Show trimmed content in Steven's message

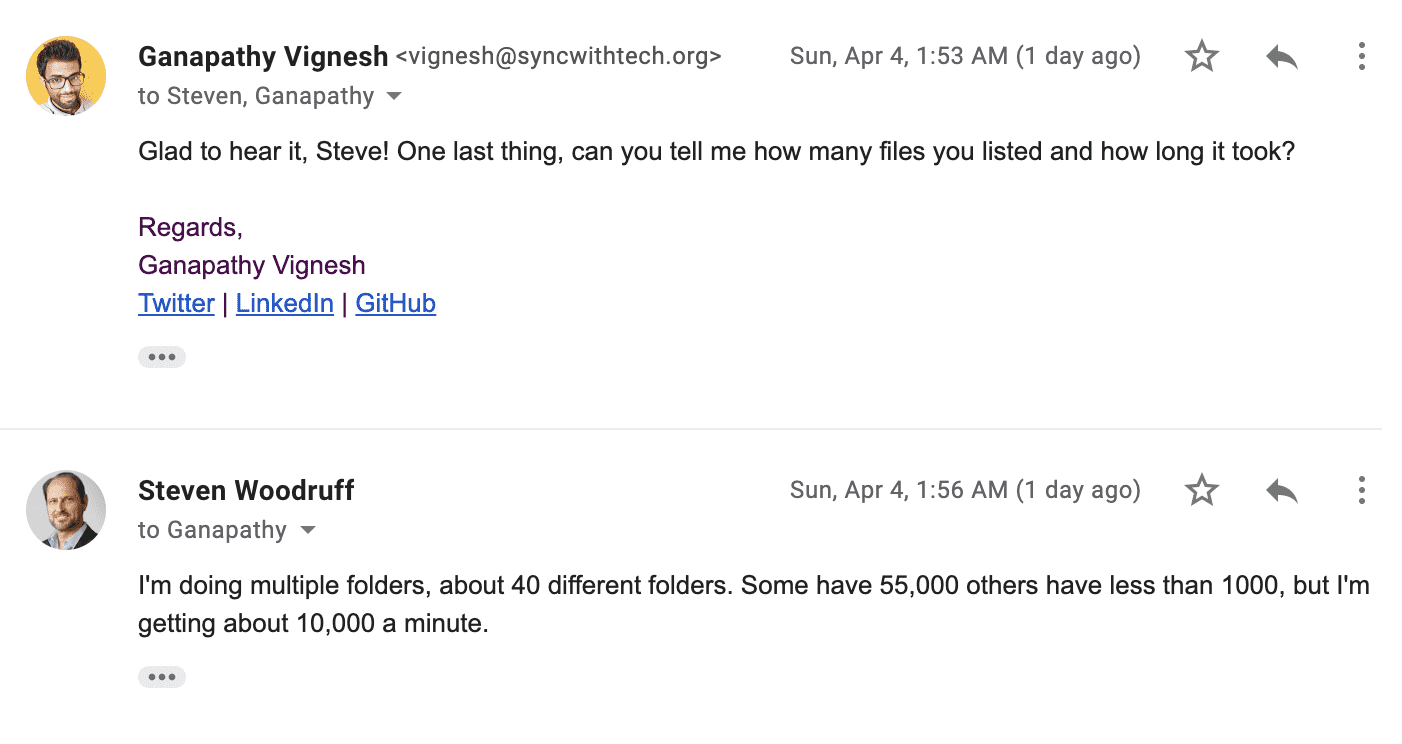tap(162, 677)
